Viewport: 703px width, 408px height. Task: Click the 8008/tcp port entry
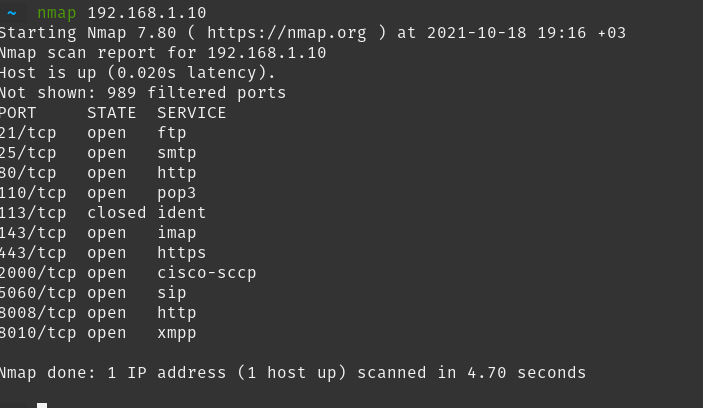37,313
